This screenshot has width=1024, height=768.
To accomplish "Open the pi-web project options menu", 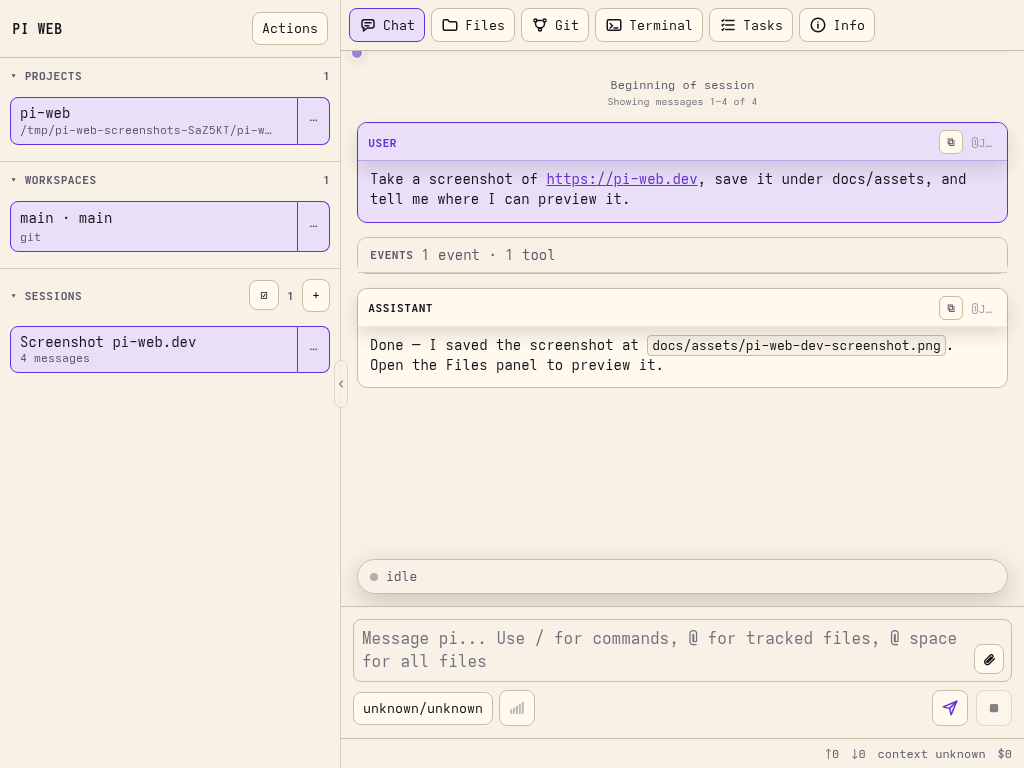I will tap(313, 121).
